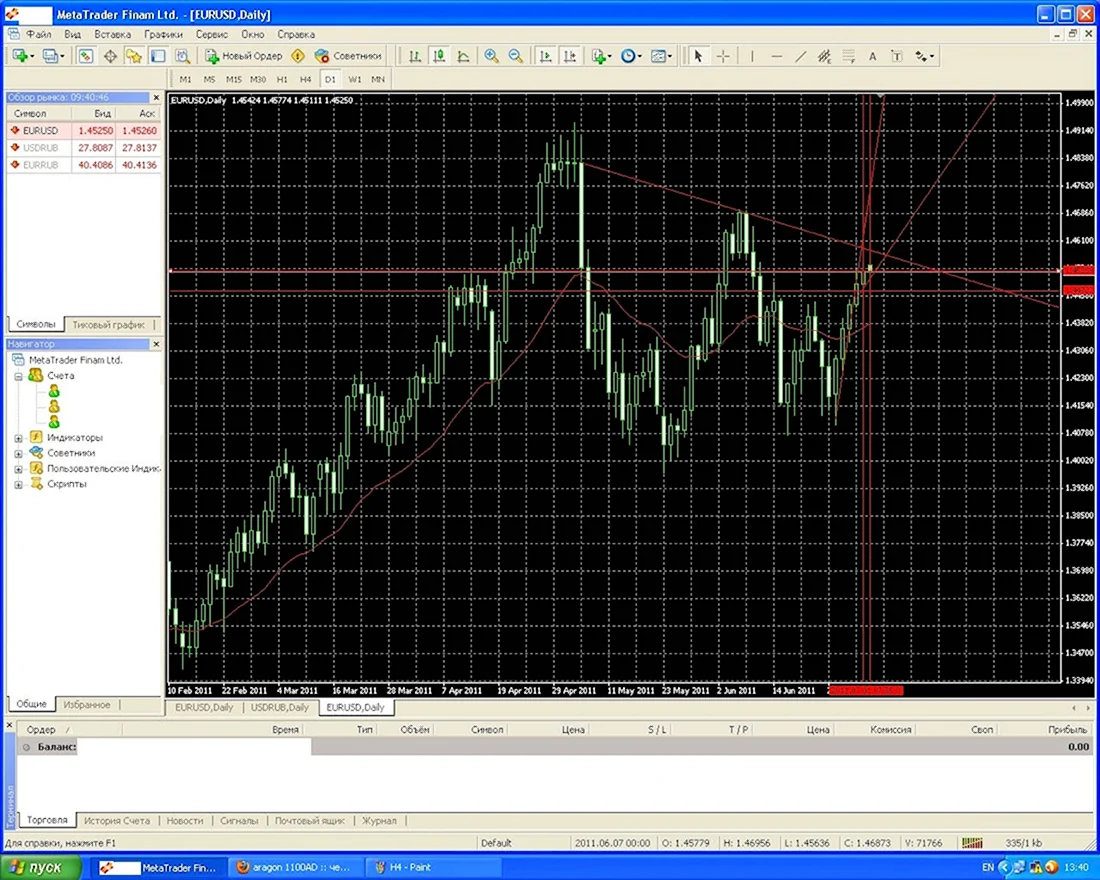Viewport: 1100px width, 880px height.
Task: Click the New Chart toolbar icon
Action: 19,56
